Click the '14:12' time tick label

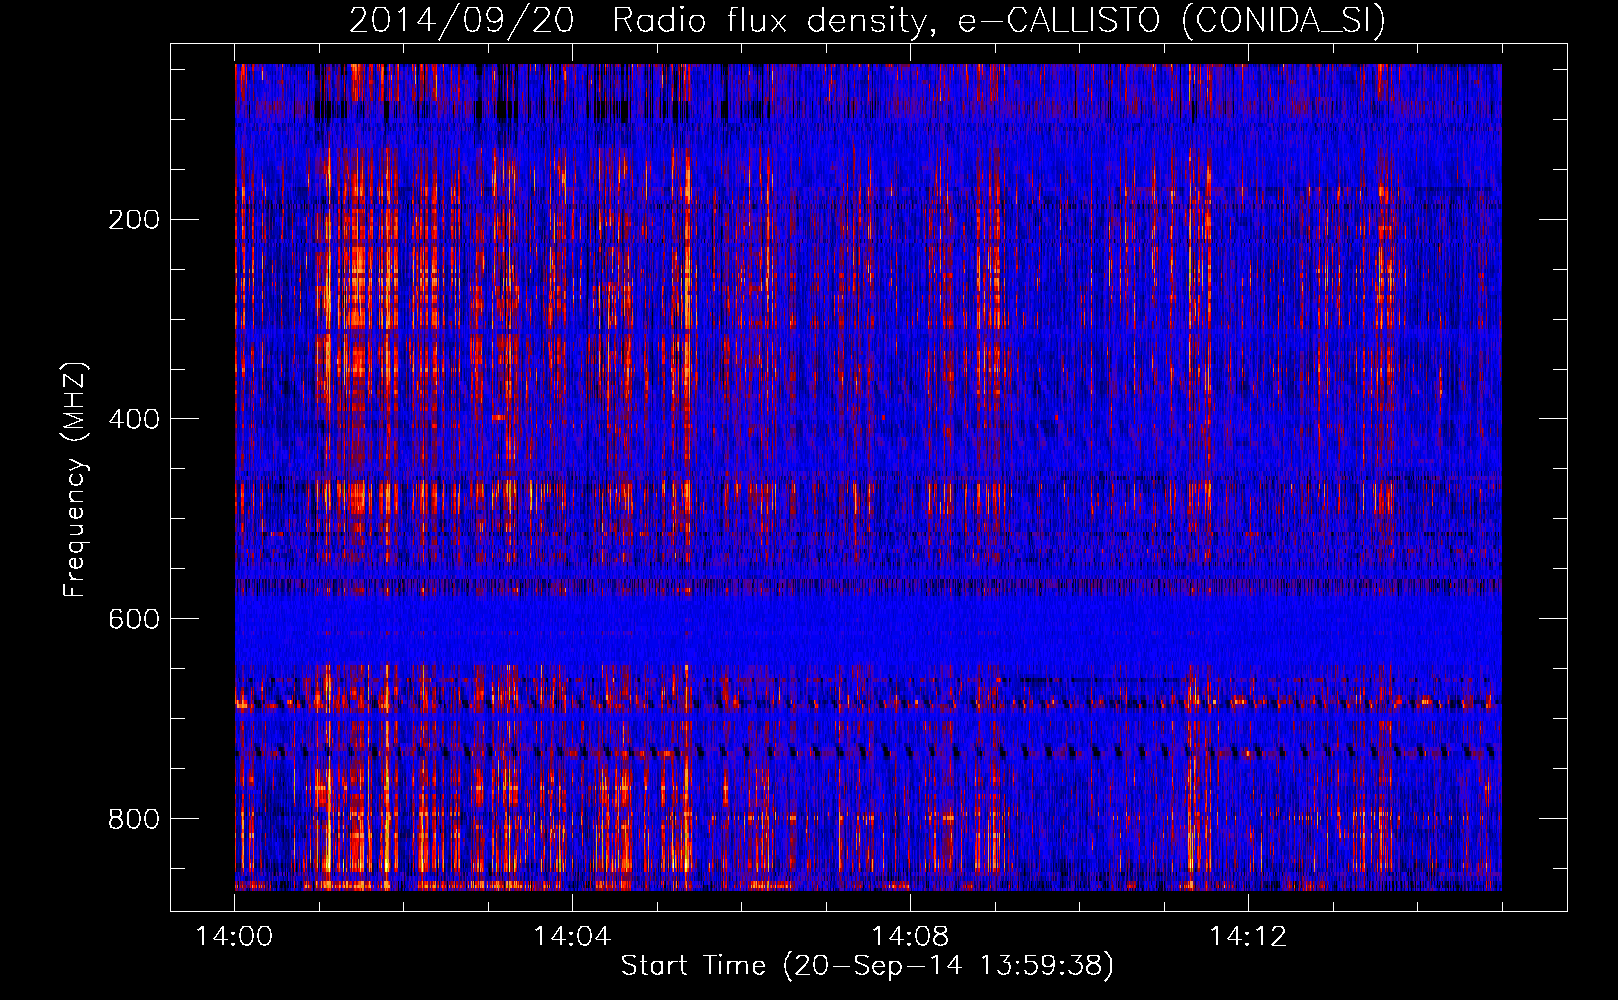tap(1248, 937)
